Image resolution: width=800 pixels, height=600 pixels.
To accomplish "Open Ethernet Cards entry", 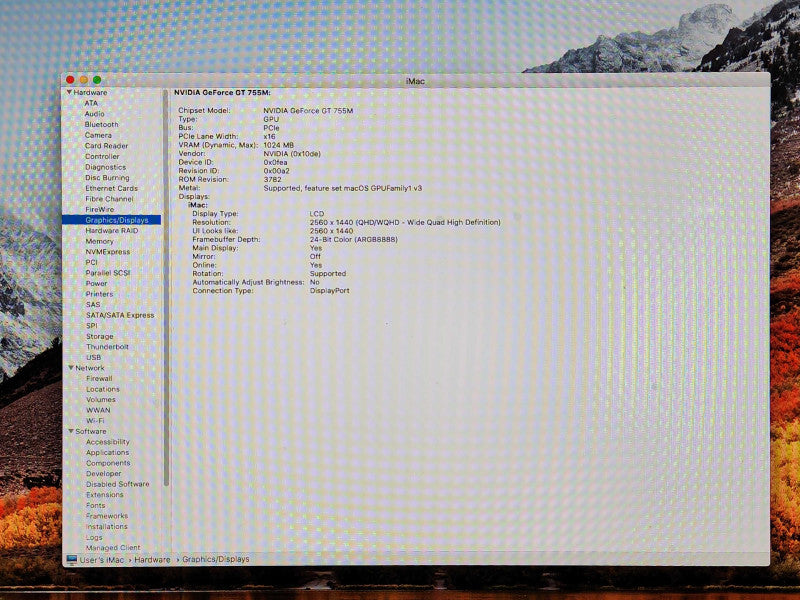I will [111, 188].
